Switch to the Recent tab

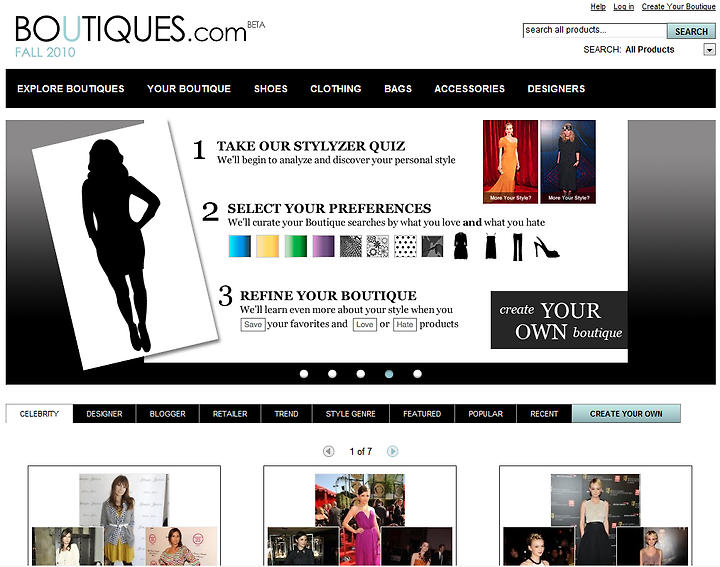tap(544, 414)
